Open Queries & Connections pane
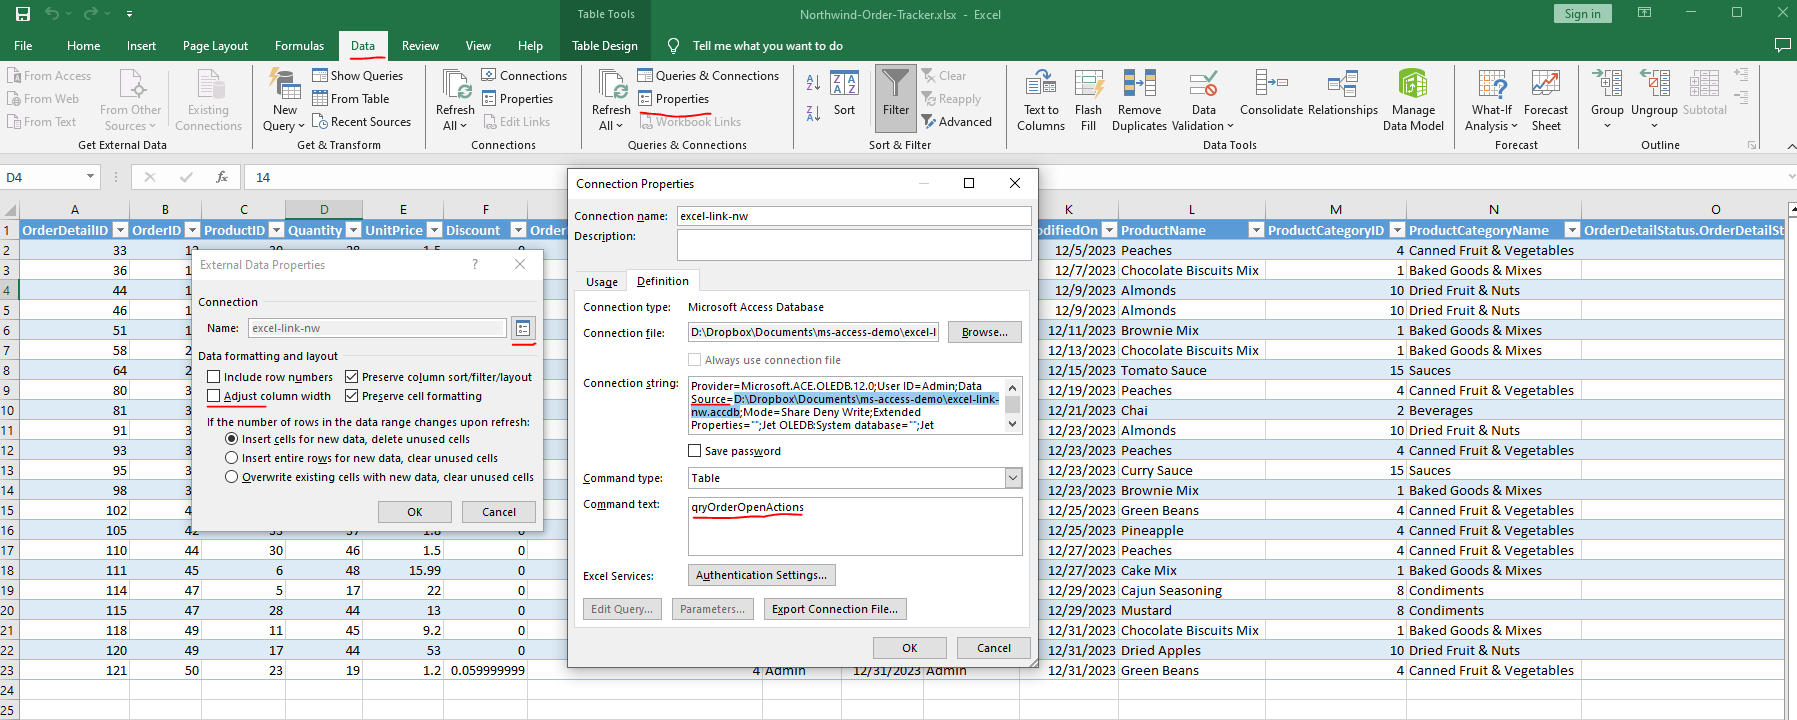This screenshot has height=720, width=1797. [x=708, y=76]
